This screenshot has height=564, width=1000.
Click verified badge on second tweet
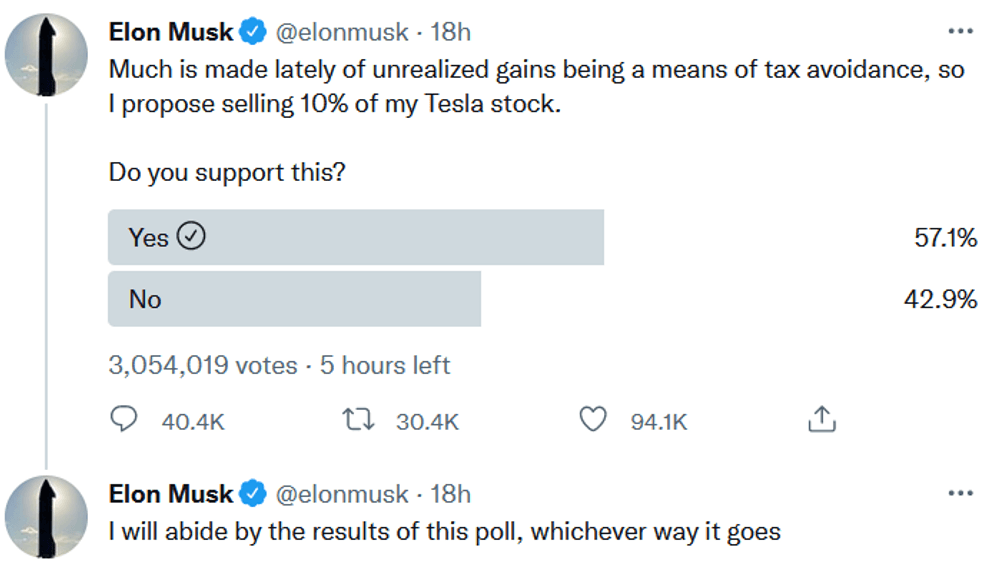[x=253, y=494]
